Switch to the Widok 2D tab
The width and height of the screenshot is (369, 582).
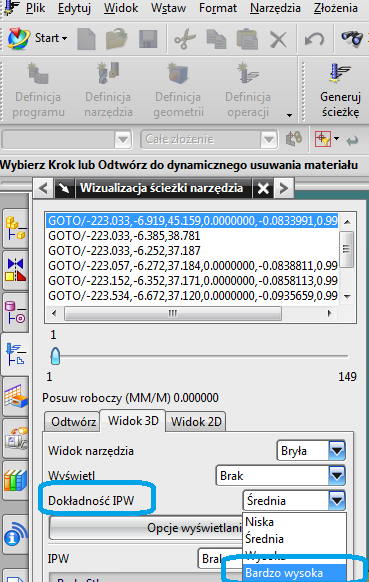pyautogui.click(x=196, y=422)
